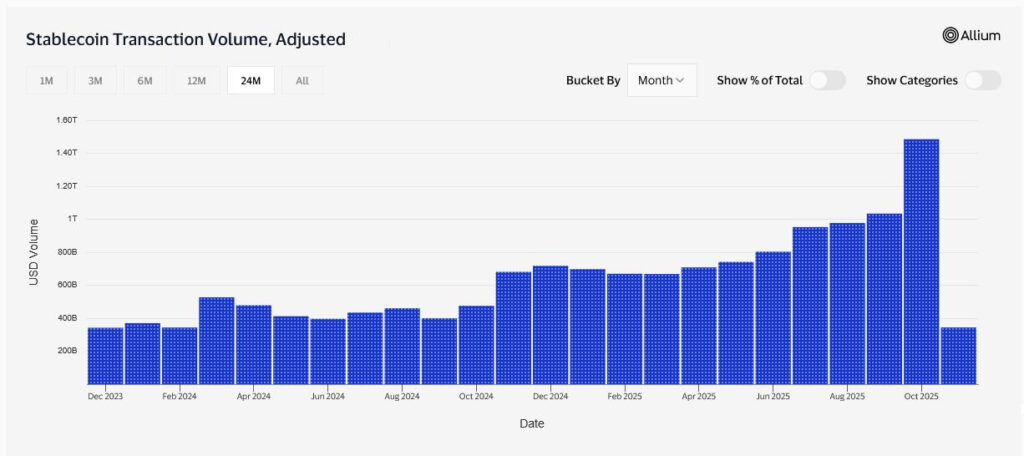Viewport: 1024px width, 456px height.
Task: Select the last bar after Oct 2025
Action: coord(958,355)
